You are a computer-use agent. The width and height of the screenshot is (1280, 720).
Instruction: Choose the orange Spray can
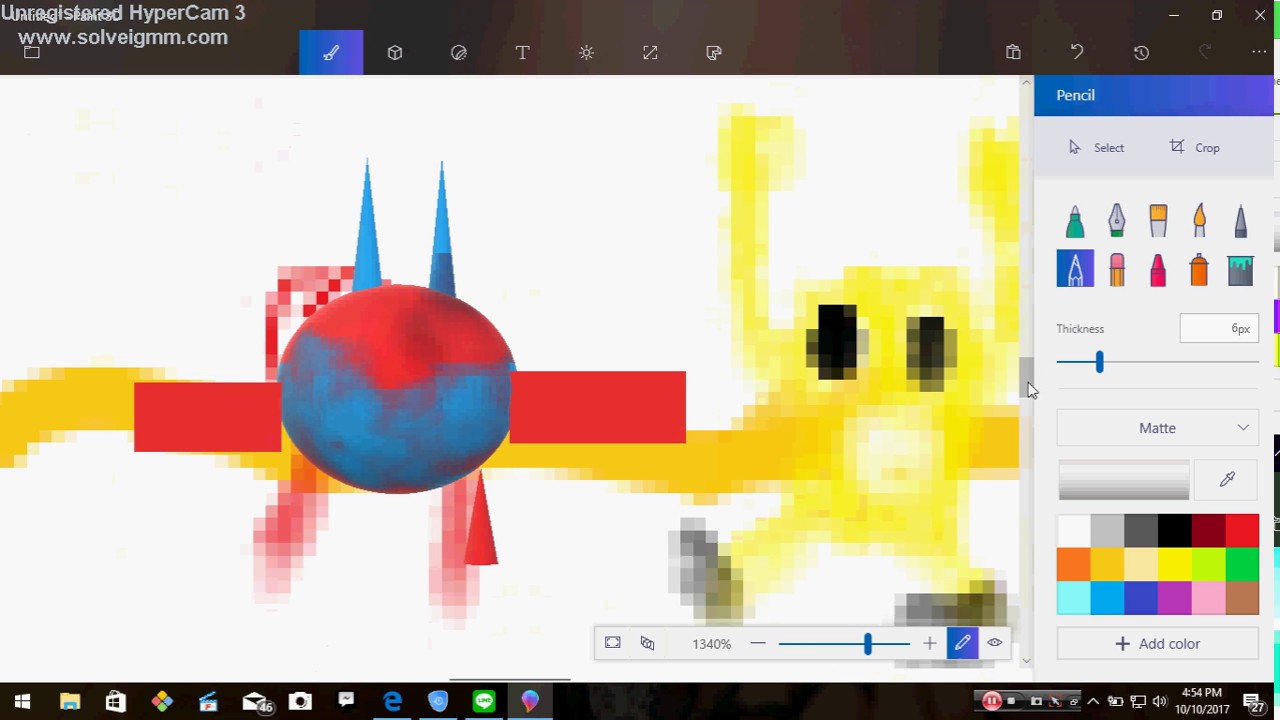1199,269
